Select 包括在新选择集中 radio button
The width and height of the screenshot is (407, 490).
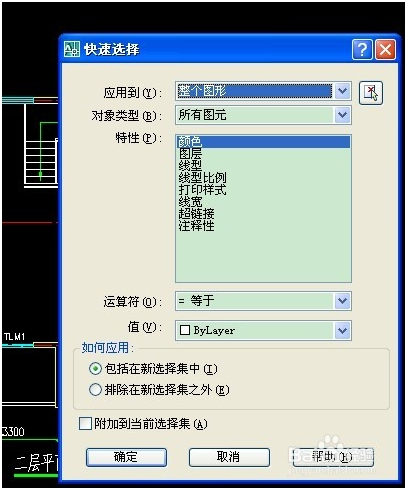point(95,369)
